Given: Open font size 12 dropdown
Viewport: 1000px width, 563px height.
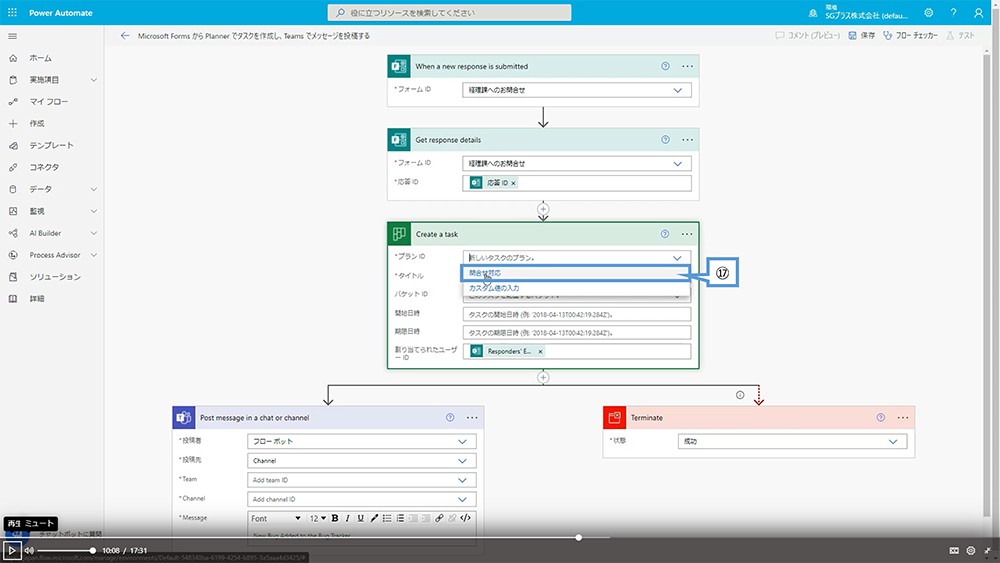Looking at the screenshot, I should (x=318, y=518).
